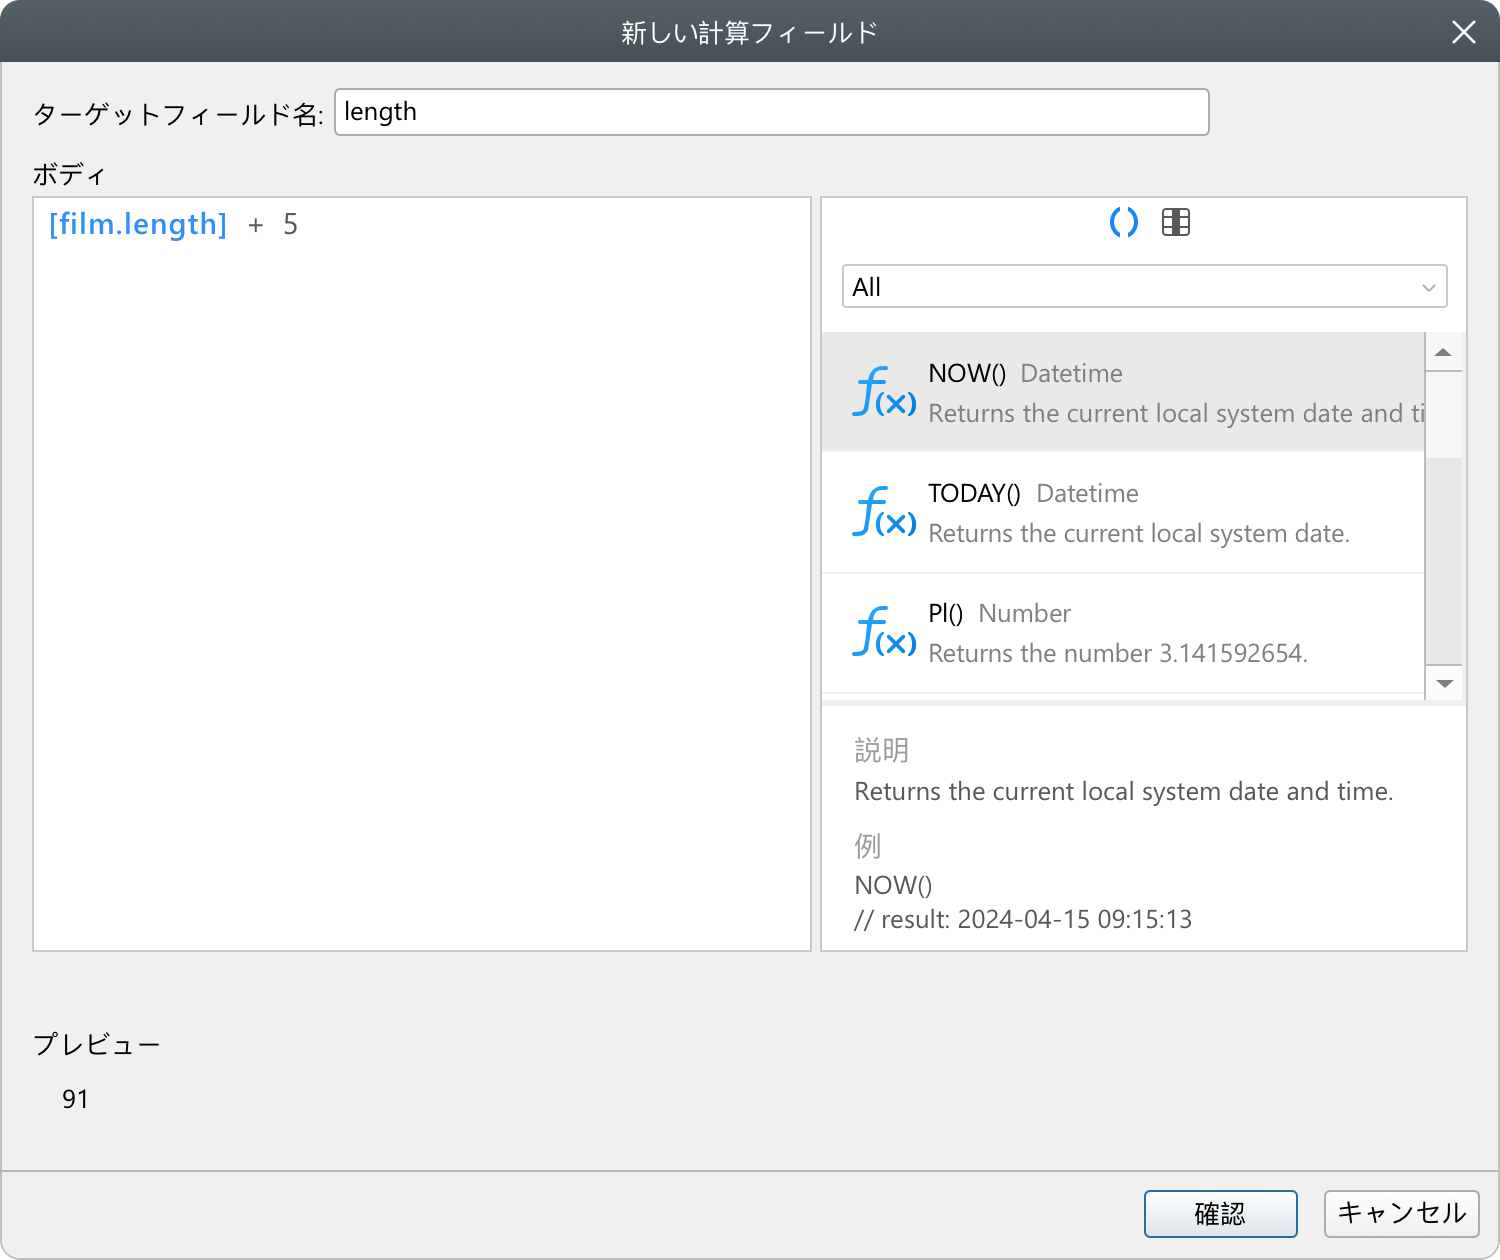
Task: Click the description 'Returns the current local system date and time.'
Action: click(x=1124, y=791)
